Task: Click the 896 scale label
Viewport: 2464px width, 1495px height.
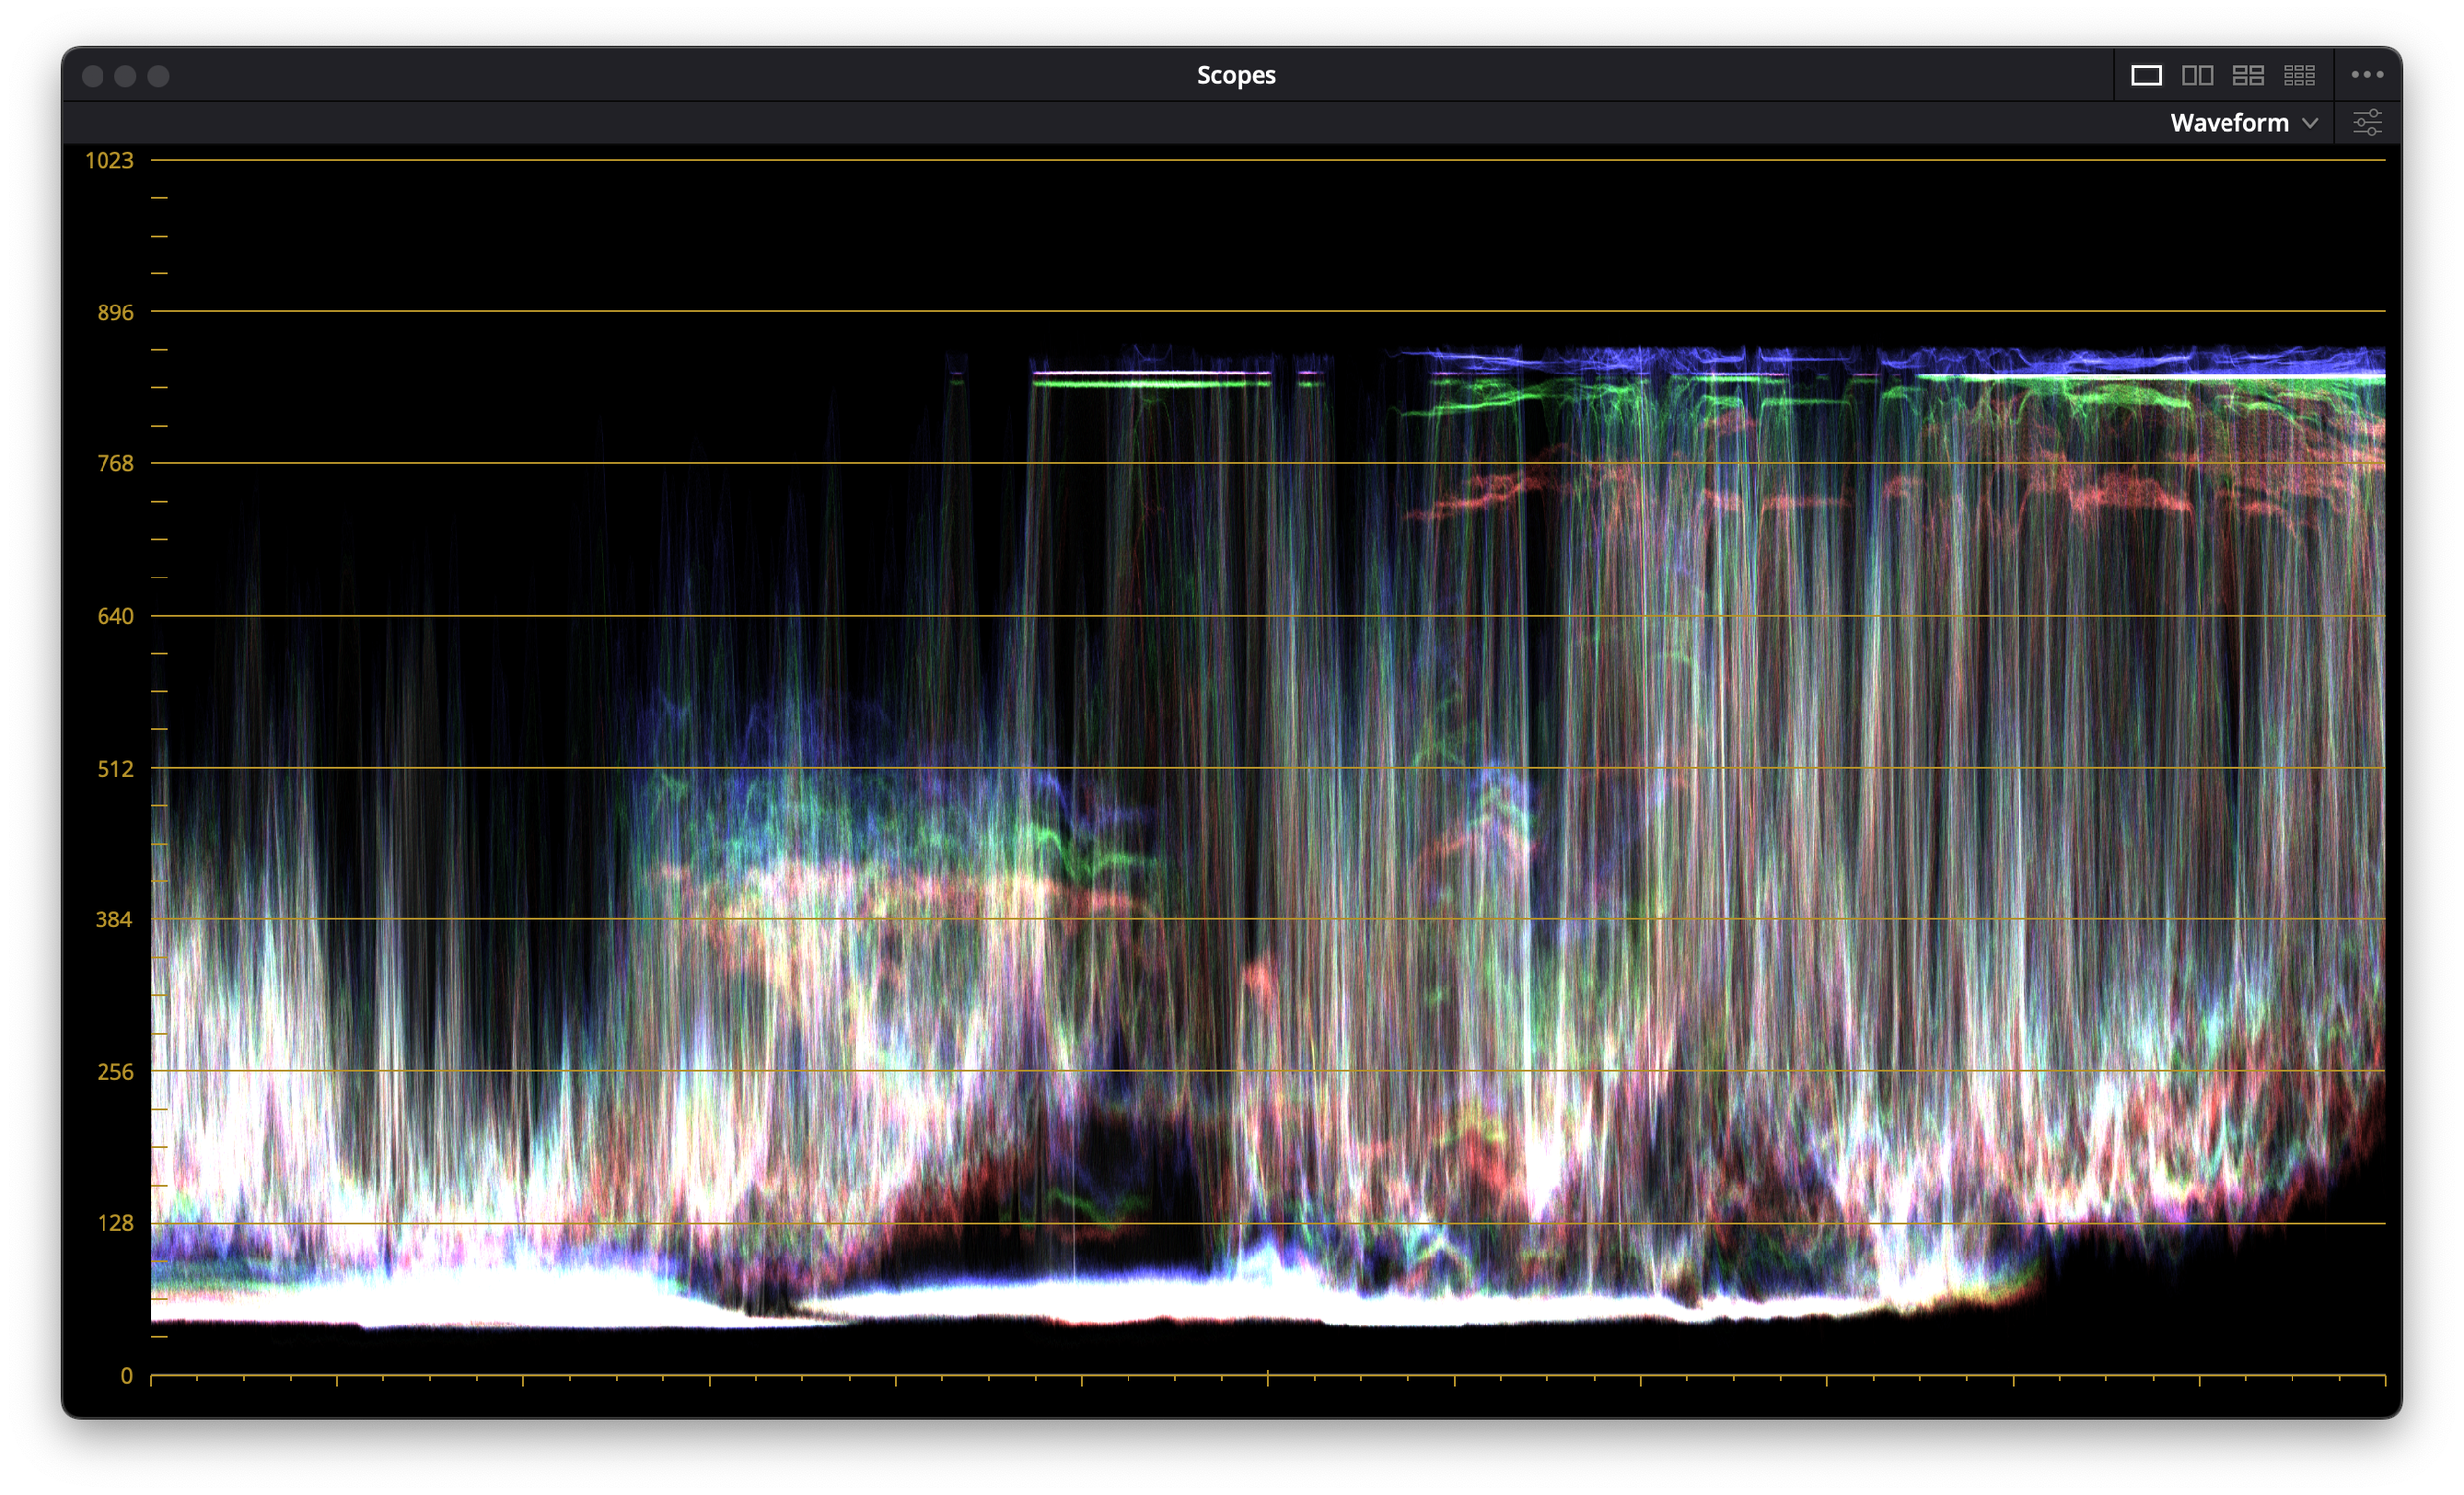Action: [115, 312]
